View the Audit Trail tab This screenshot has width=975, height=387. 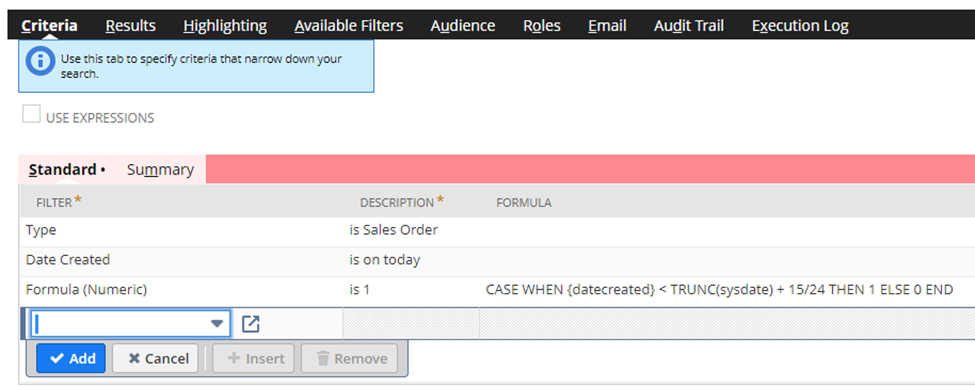[x=689, y=26]
